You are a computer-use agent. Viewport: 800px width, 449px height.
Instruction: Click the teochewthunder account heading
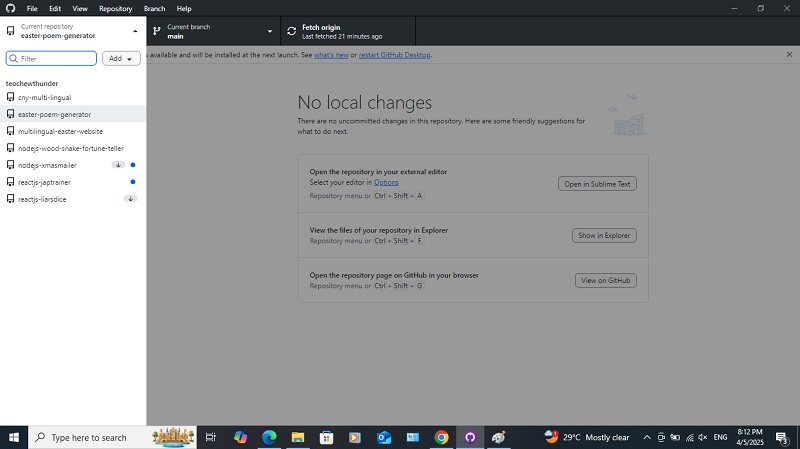click(32, 83)
